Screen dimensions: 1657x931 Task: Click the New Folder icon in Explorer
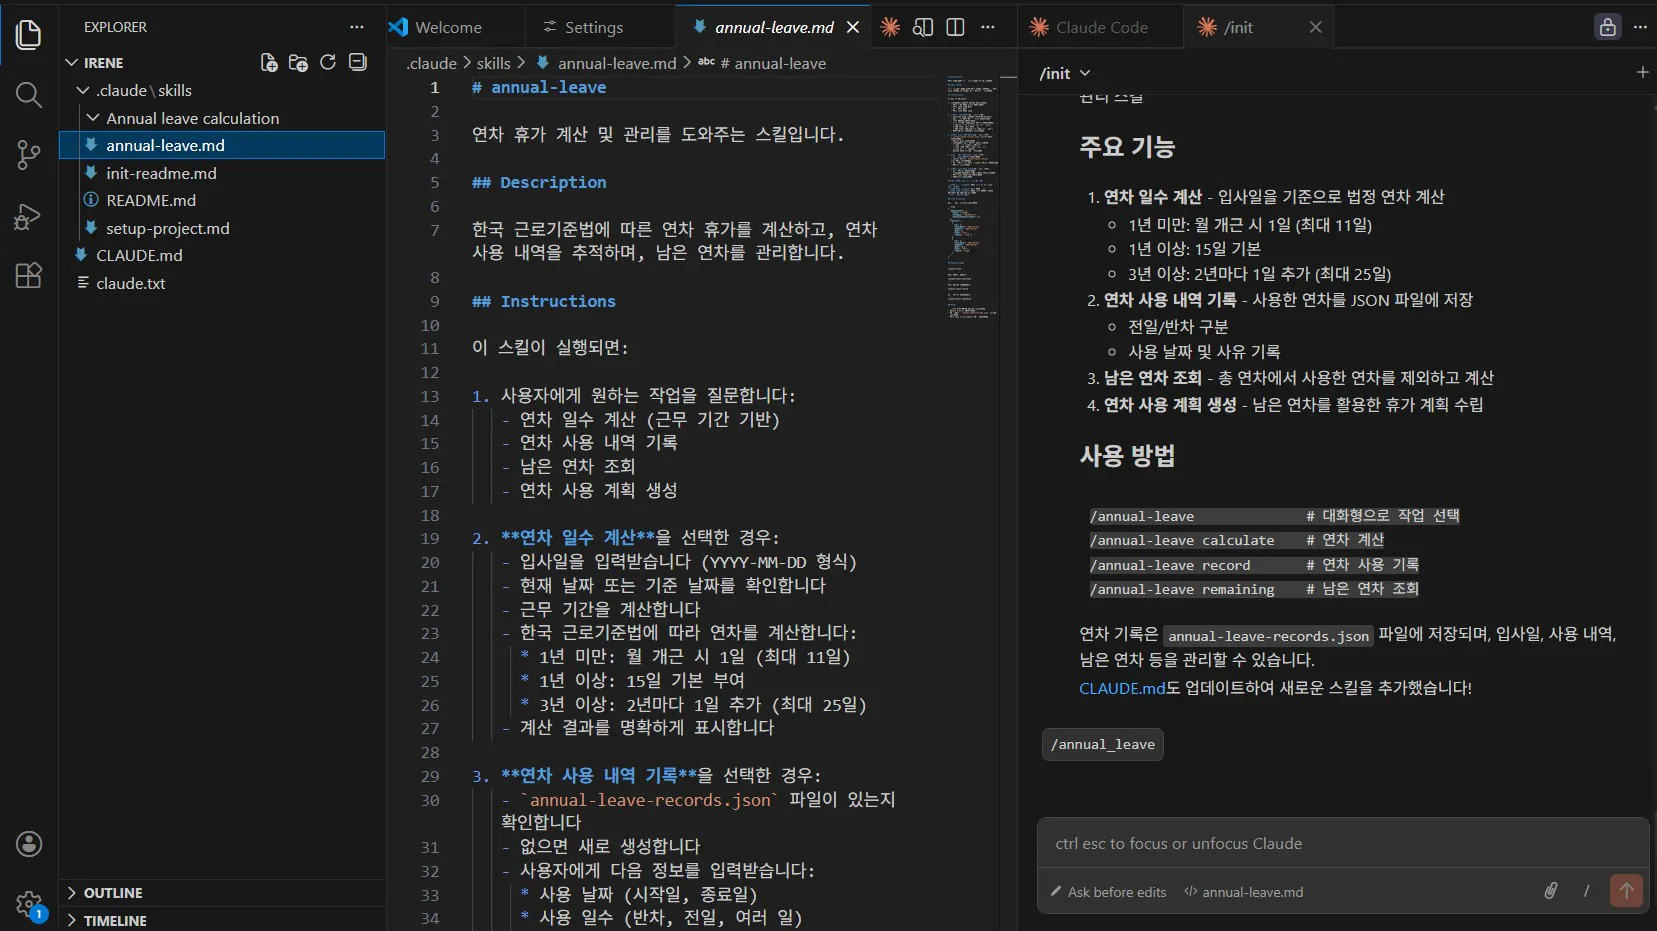[x=298, y=62]
